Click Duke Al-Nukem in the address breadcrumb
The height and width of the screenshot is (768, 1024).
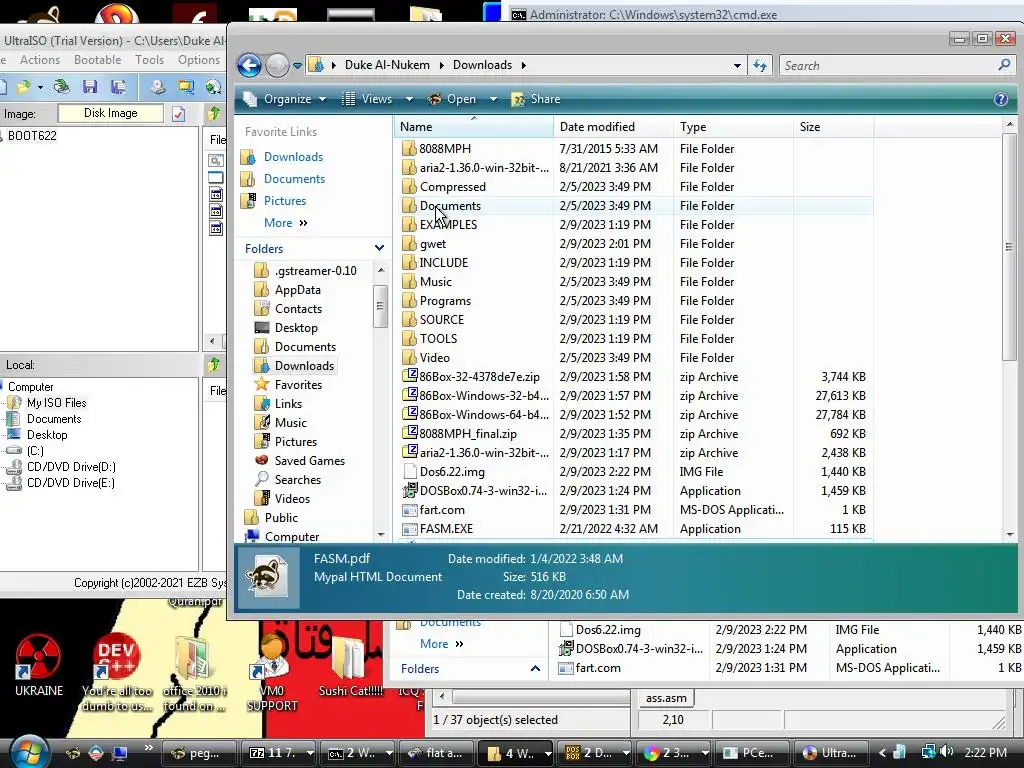point(387,65)
